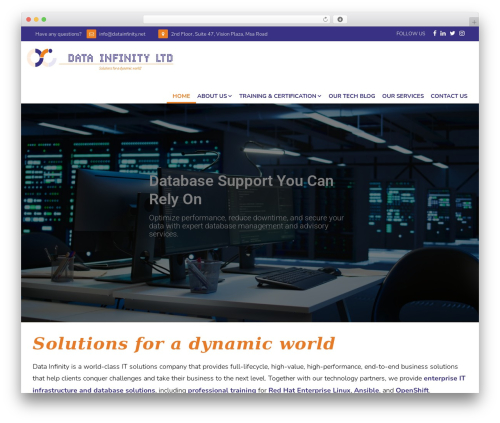
Task: Click the new tab plus button
Action: pyautogui.click(x=474, y=22)
